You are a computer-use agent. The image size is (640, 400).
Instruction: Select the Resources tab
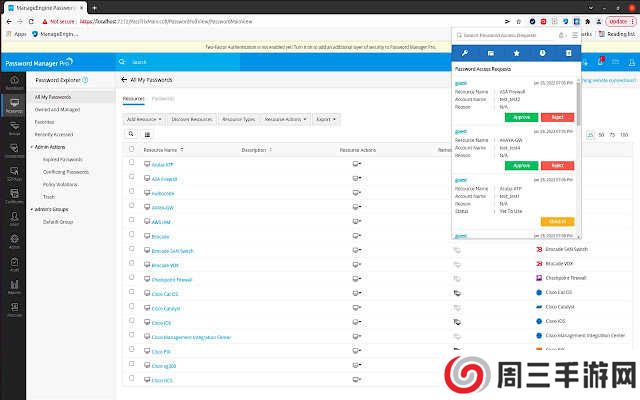(x=133, y=98)
